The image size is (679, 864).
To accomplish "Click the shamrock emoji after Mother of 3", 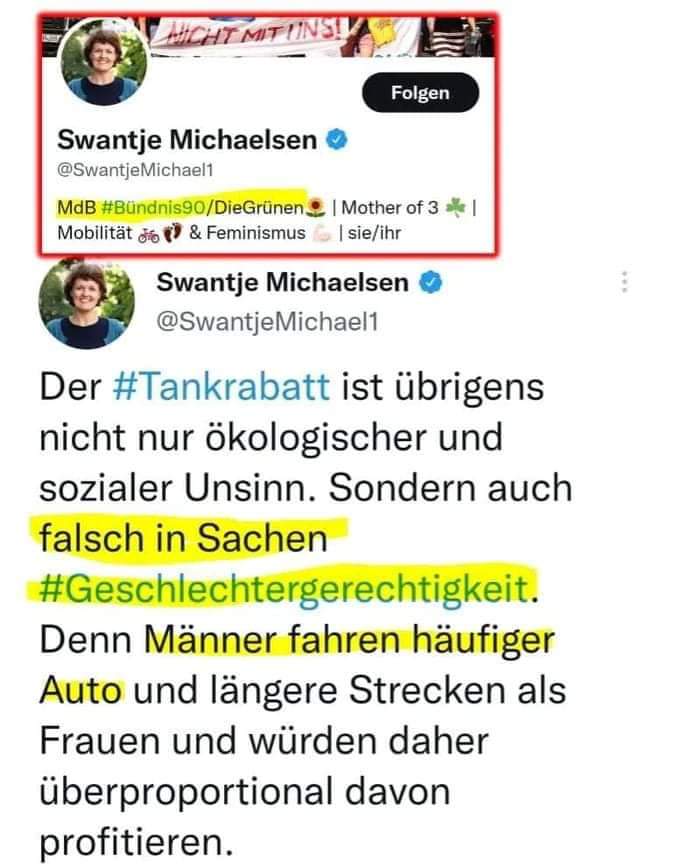I will click(455, 207).
